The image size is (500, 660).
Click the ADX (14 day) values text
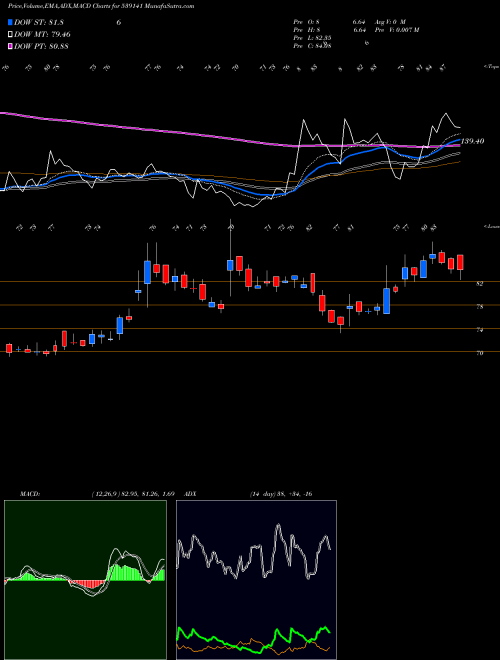pos(281,494)
